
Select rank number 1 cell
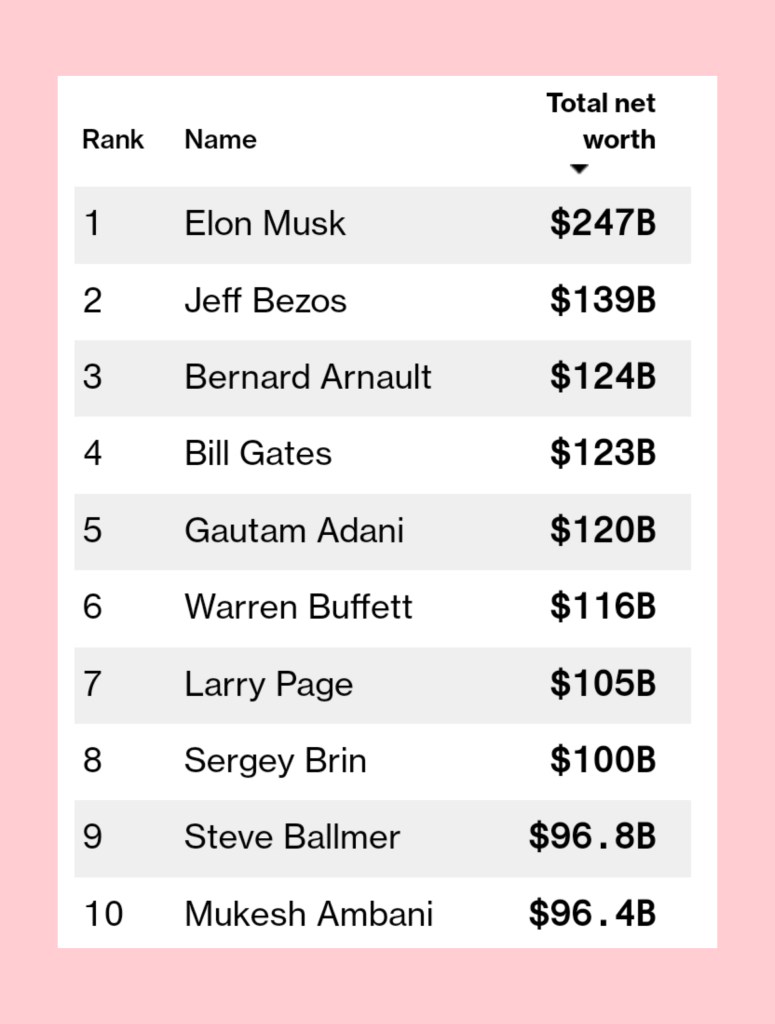(x=92, y=224)
